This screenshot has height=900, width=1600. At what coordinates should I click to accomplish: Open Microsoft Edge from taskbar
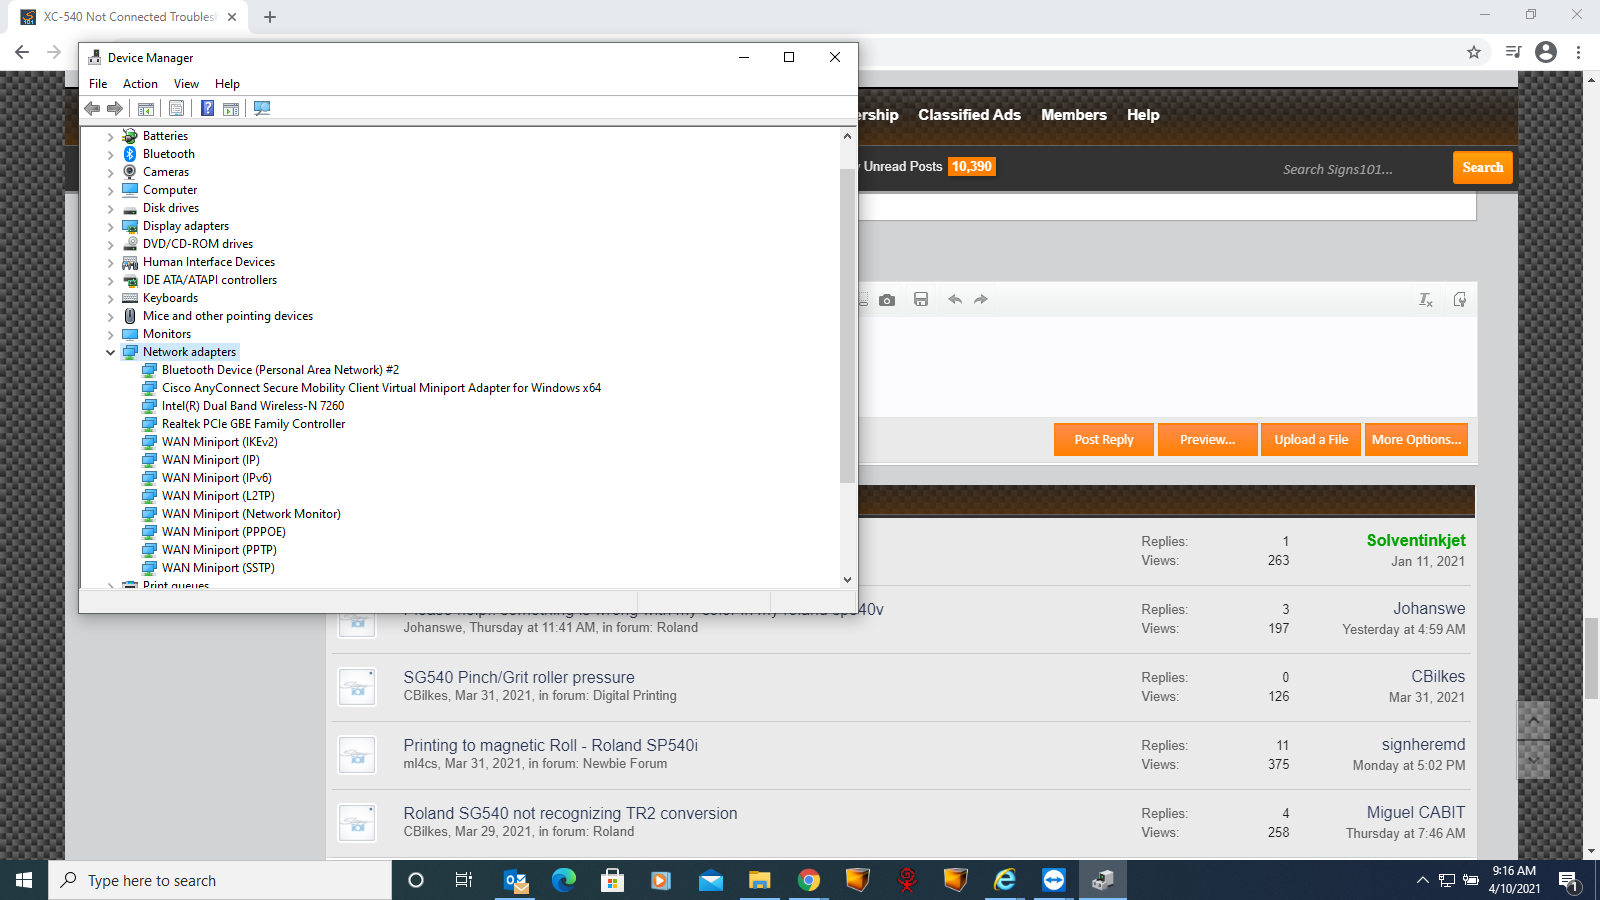click(564, 880)
